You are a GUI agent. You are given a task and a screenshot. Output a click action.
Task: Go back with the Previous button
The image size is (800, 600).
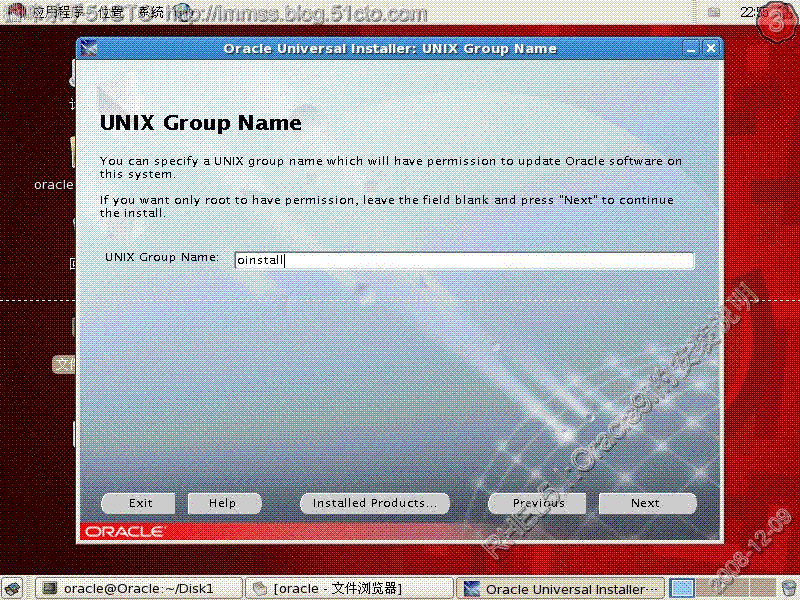[537, 503]
